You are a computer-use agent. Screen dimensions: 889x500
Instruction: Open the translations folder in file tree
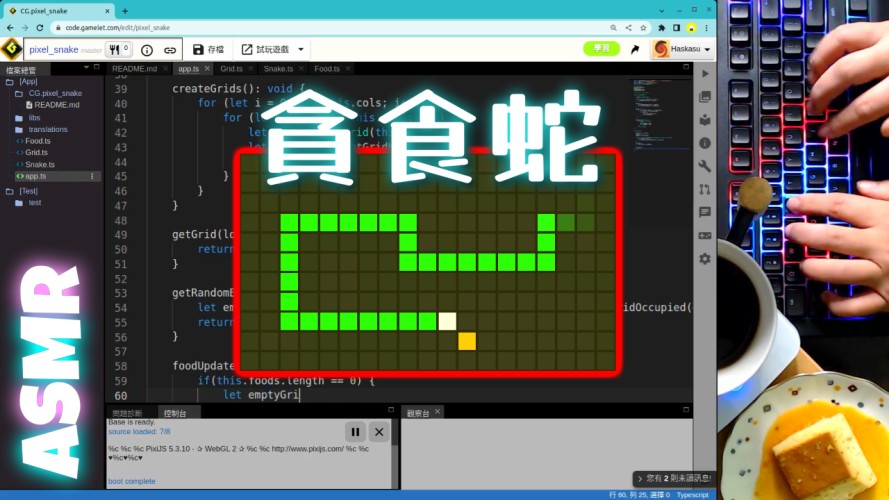48,129
